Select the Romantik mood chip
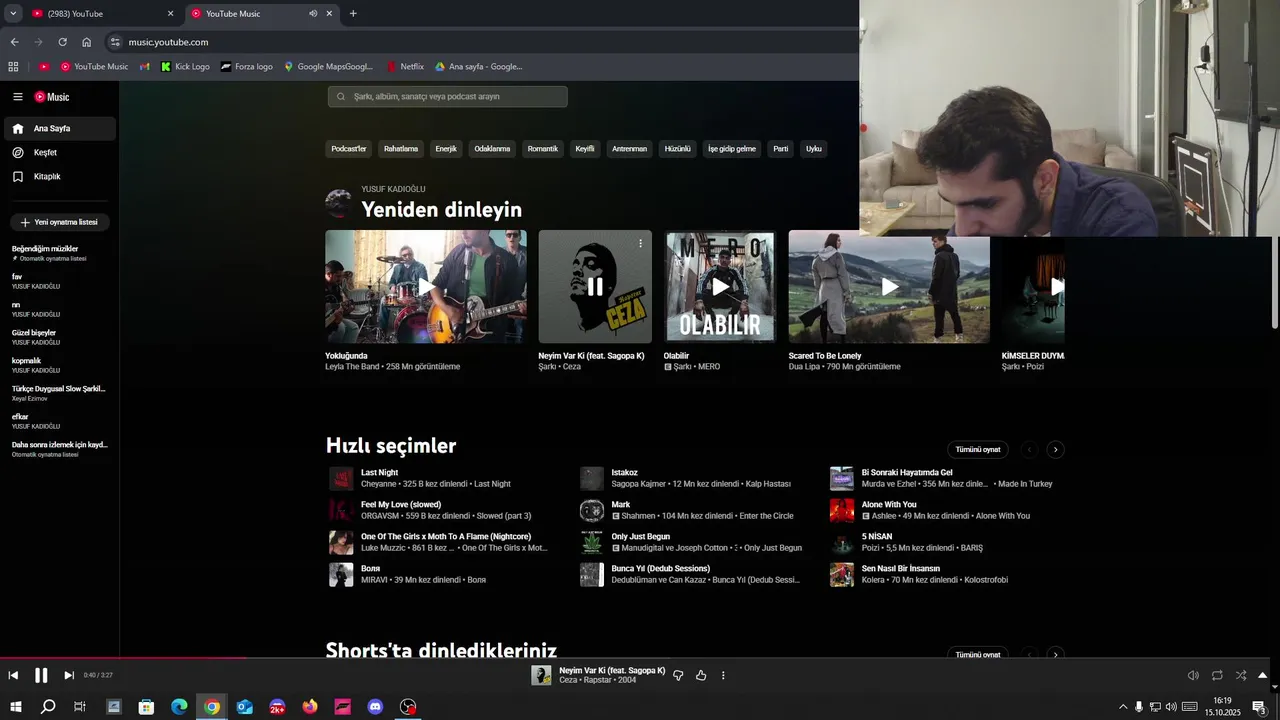Screen dimensions: 1280x720 point(543,149)
